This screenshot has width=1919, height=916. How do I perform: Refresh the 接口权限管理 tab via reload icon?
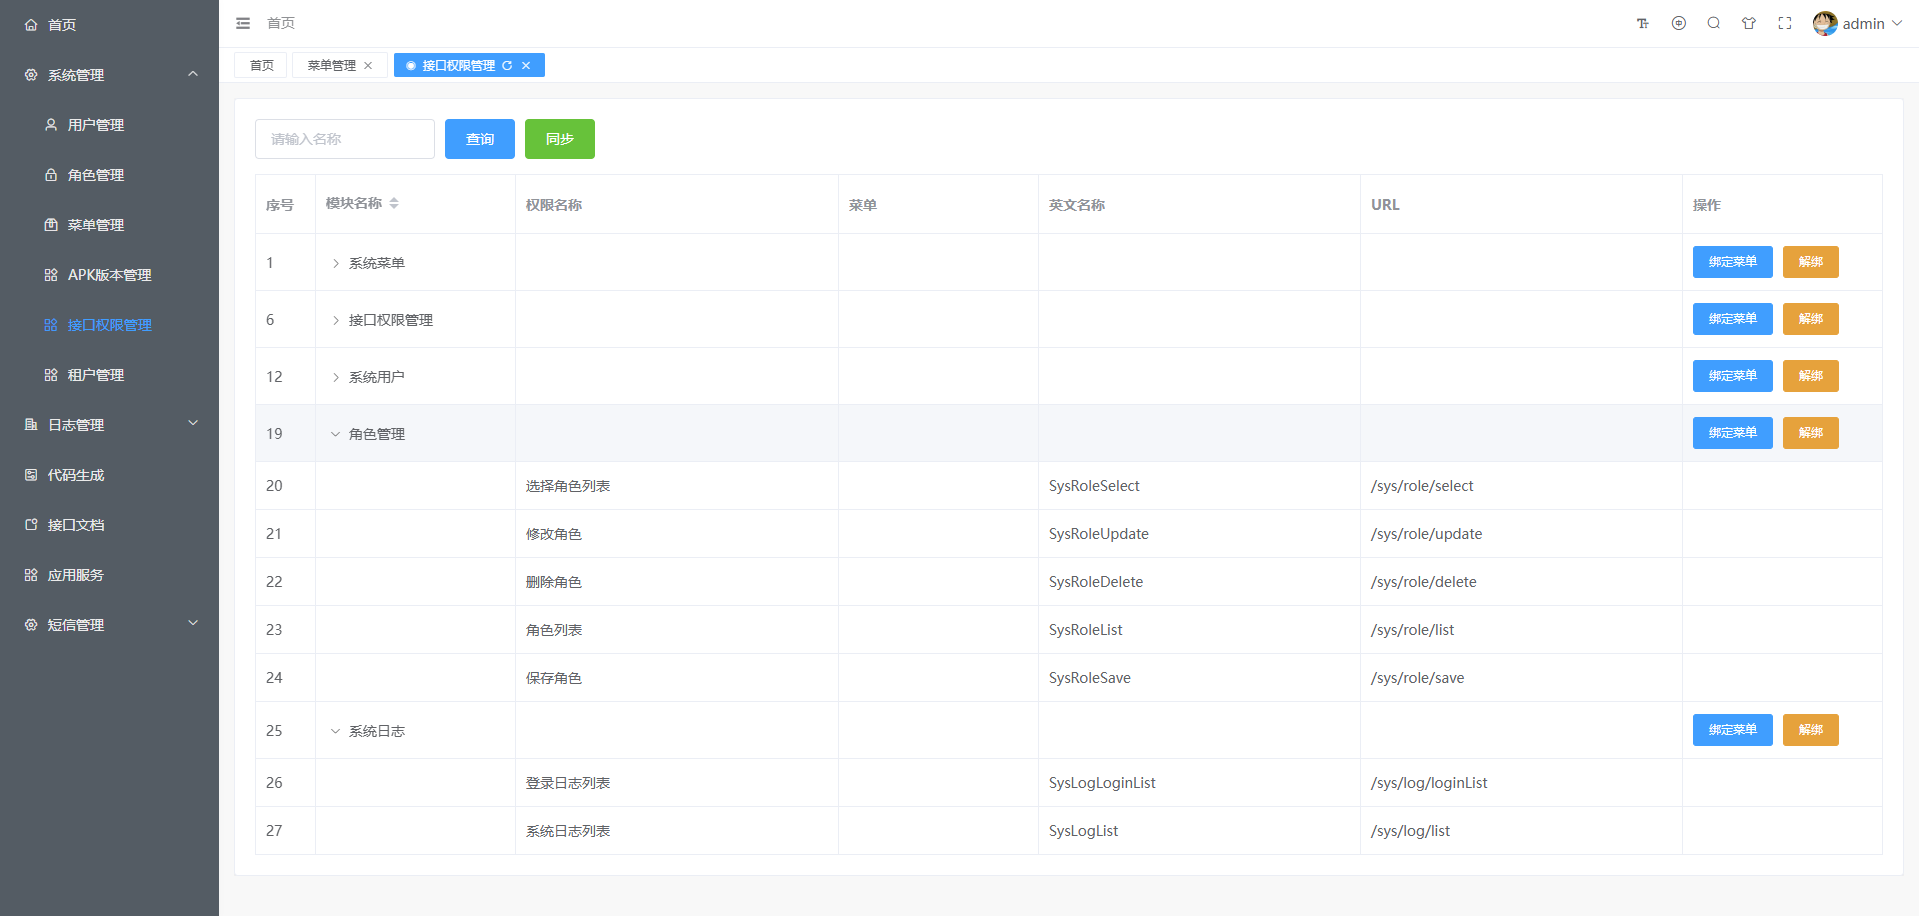pyautogui.click(x=507, y=66)
